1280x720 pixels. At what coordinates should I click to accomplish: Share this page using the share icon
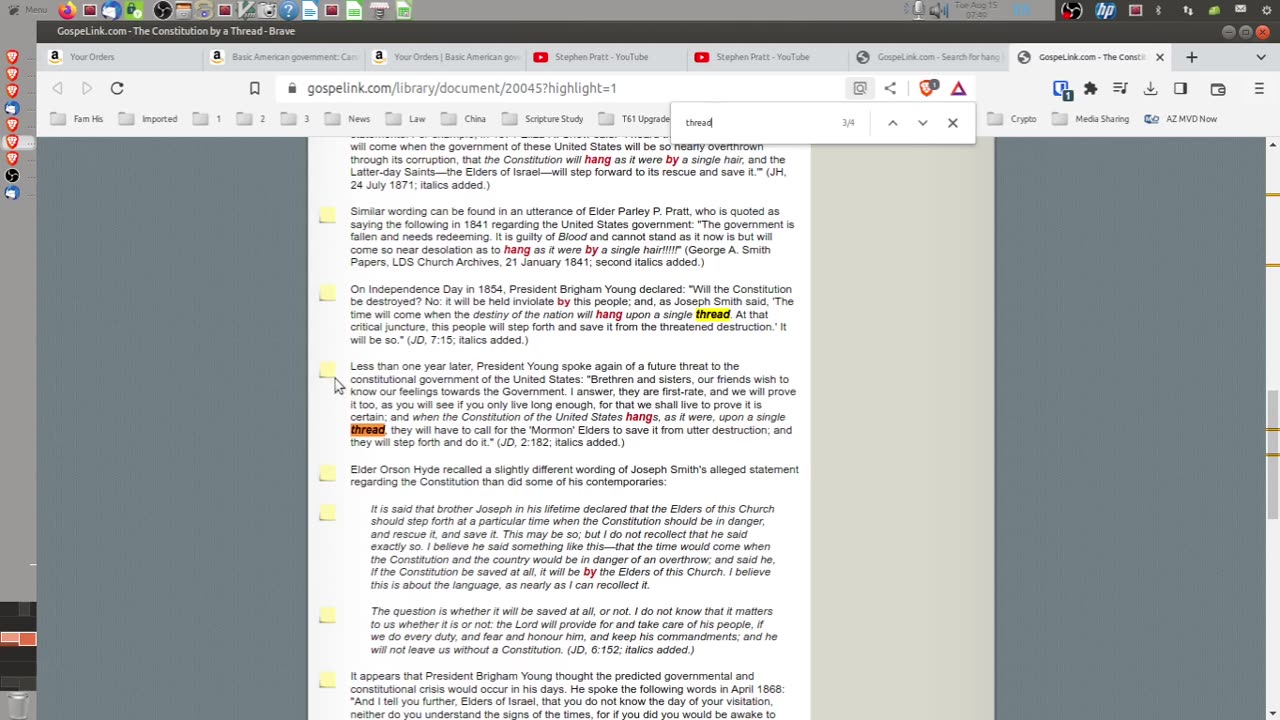(890, 88)
